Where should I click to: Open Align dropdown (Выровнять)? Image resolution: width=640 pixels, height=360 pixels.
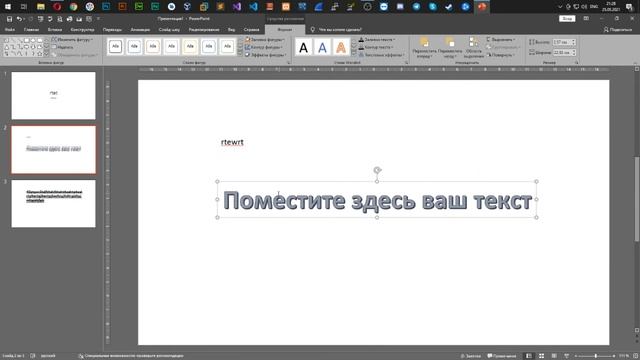click(x=500, y=40)
